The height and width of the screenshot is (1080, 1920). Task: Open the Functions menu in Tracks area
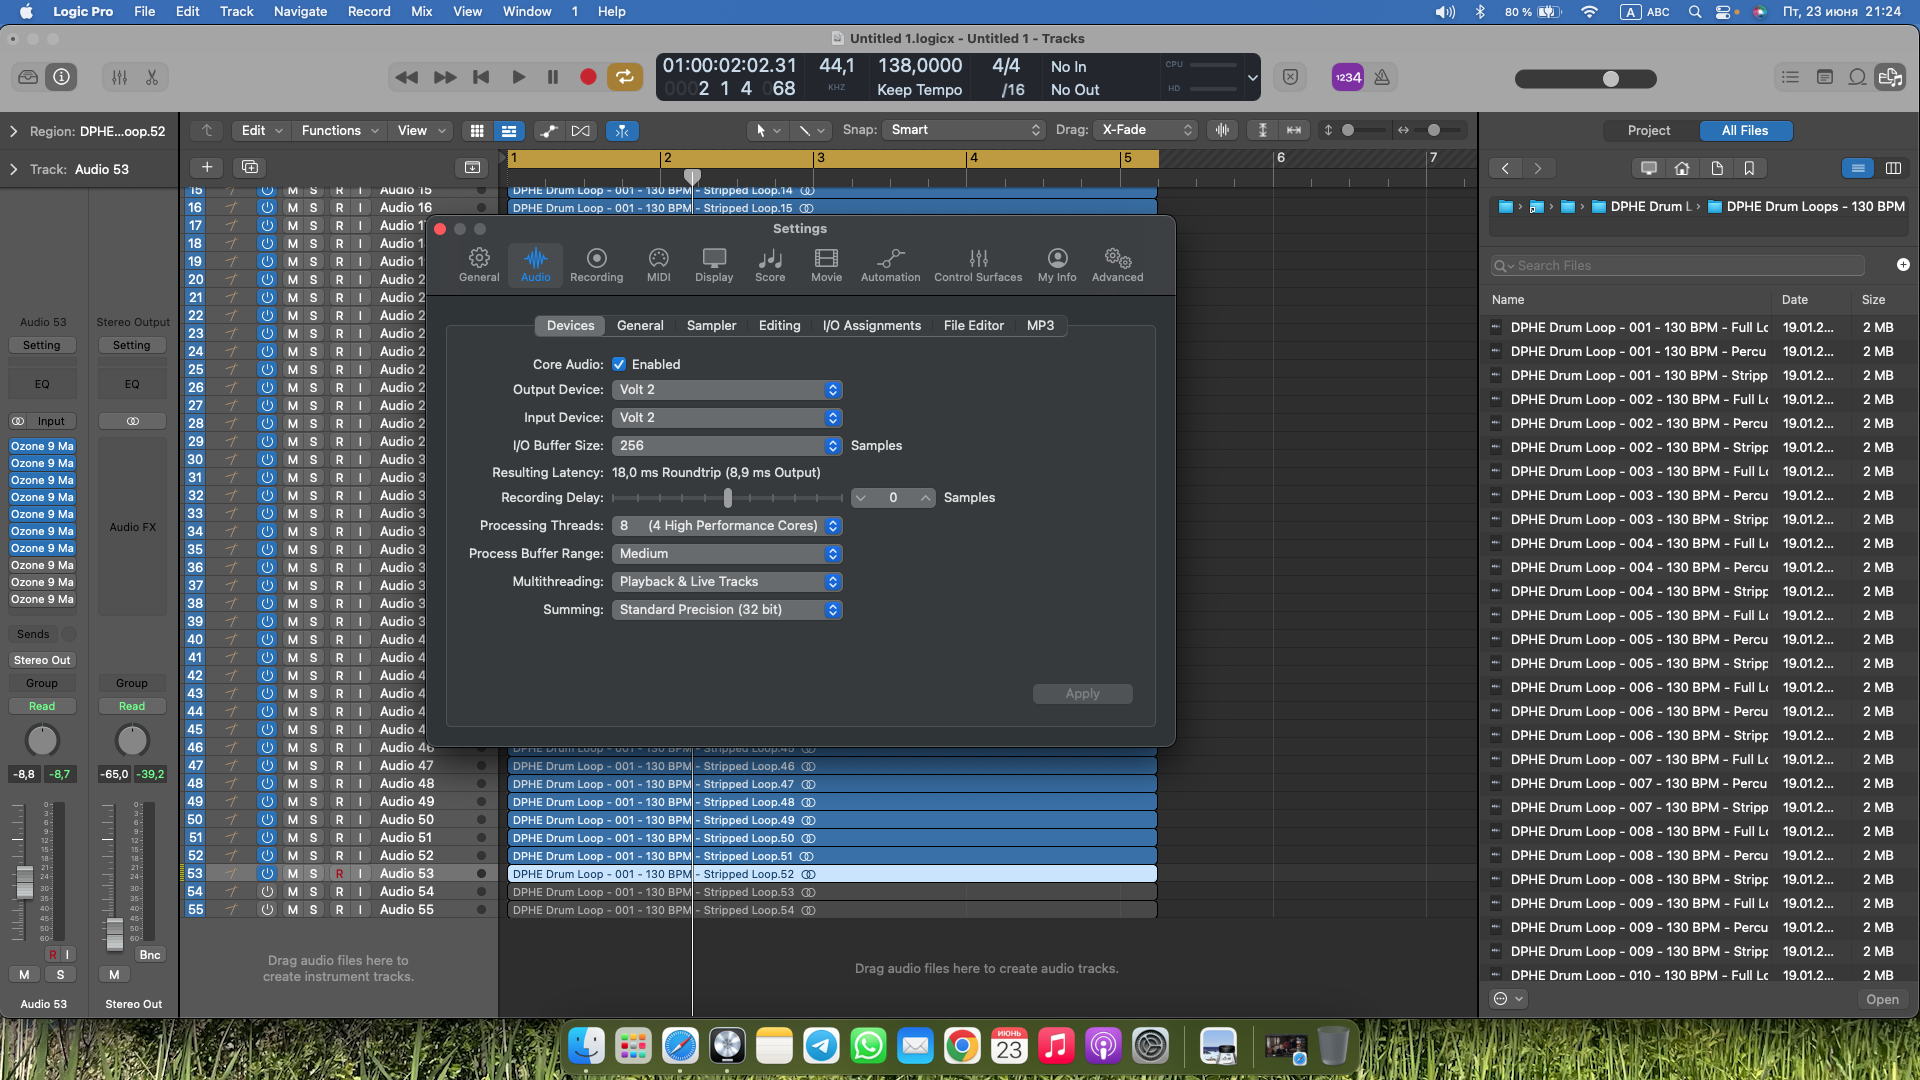[x=340, y=131]
